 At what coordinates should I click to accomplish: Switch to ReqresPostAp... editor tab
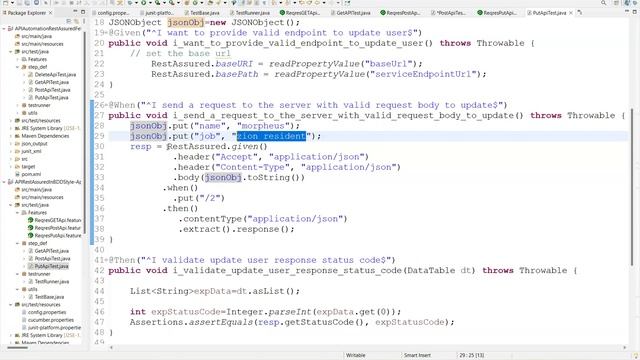coord(400,13)
